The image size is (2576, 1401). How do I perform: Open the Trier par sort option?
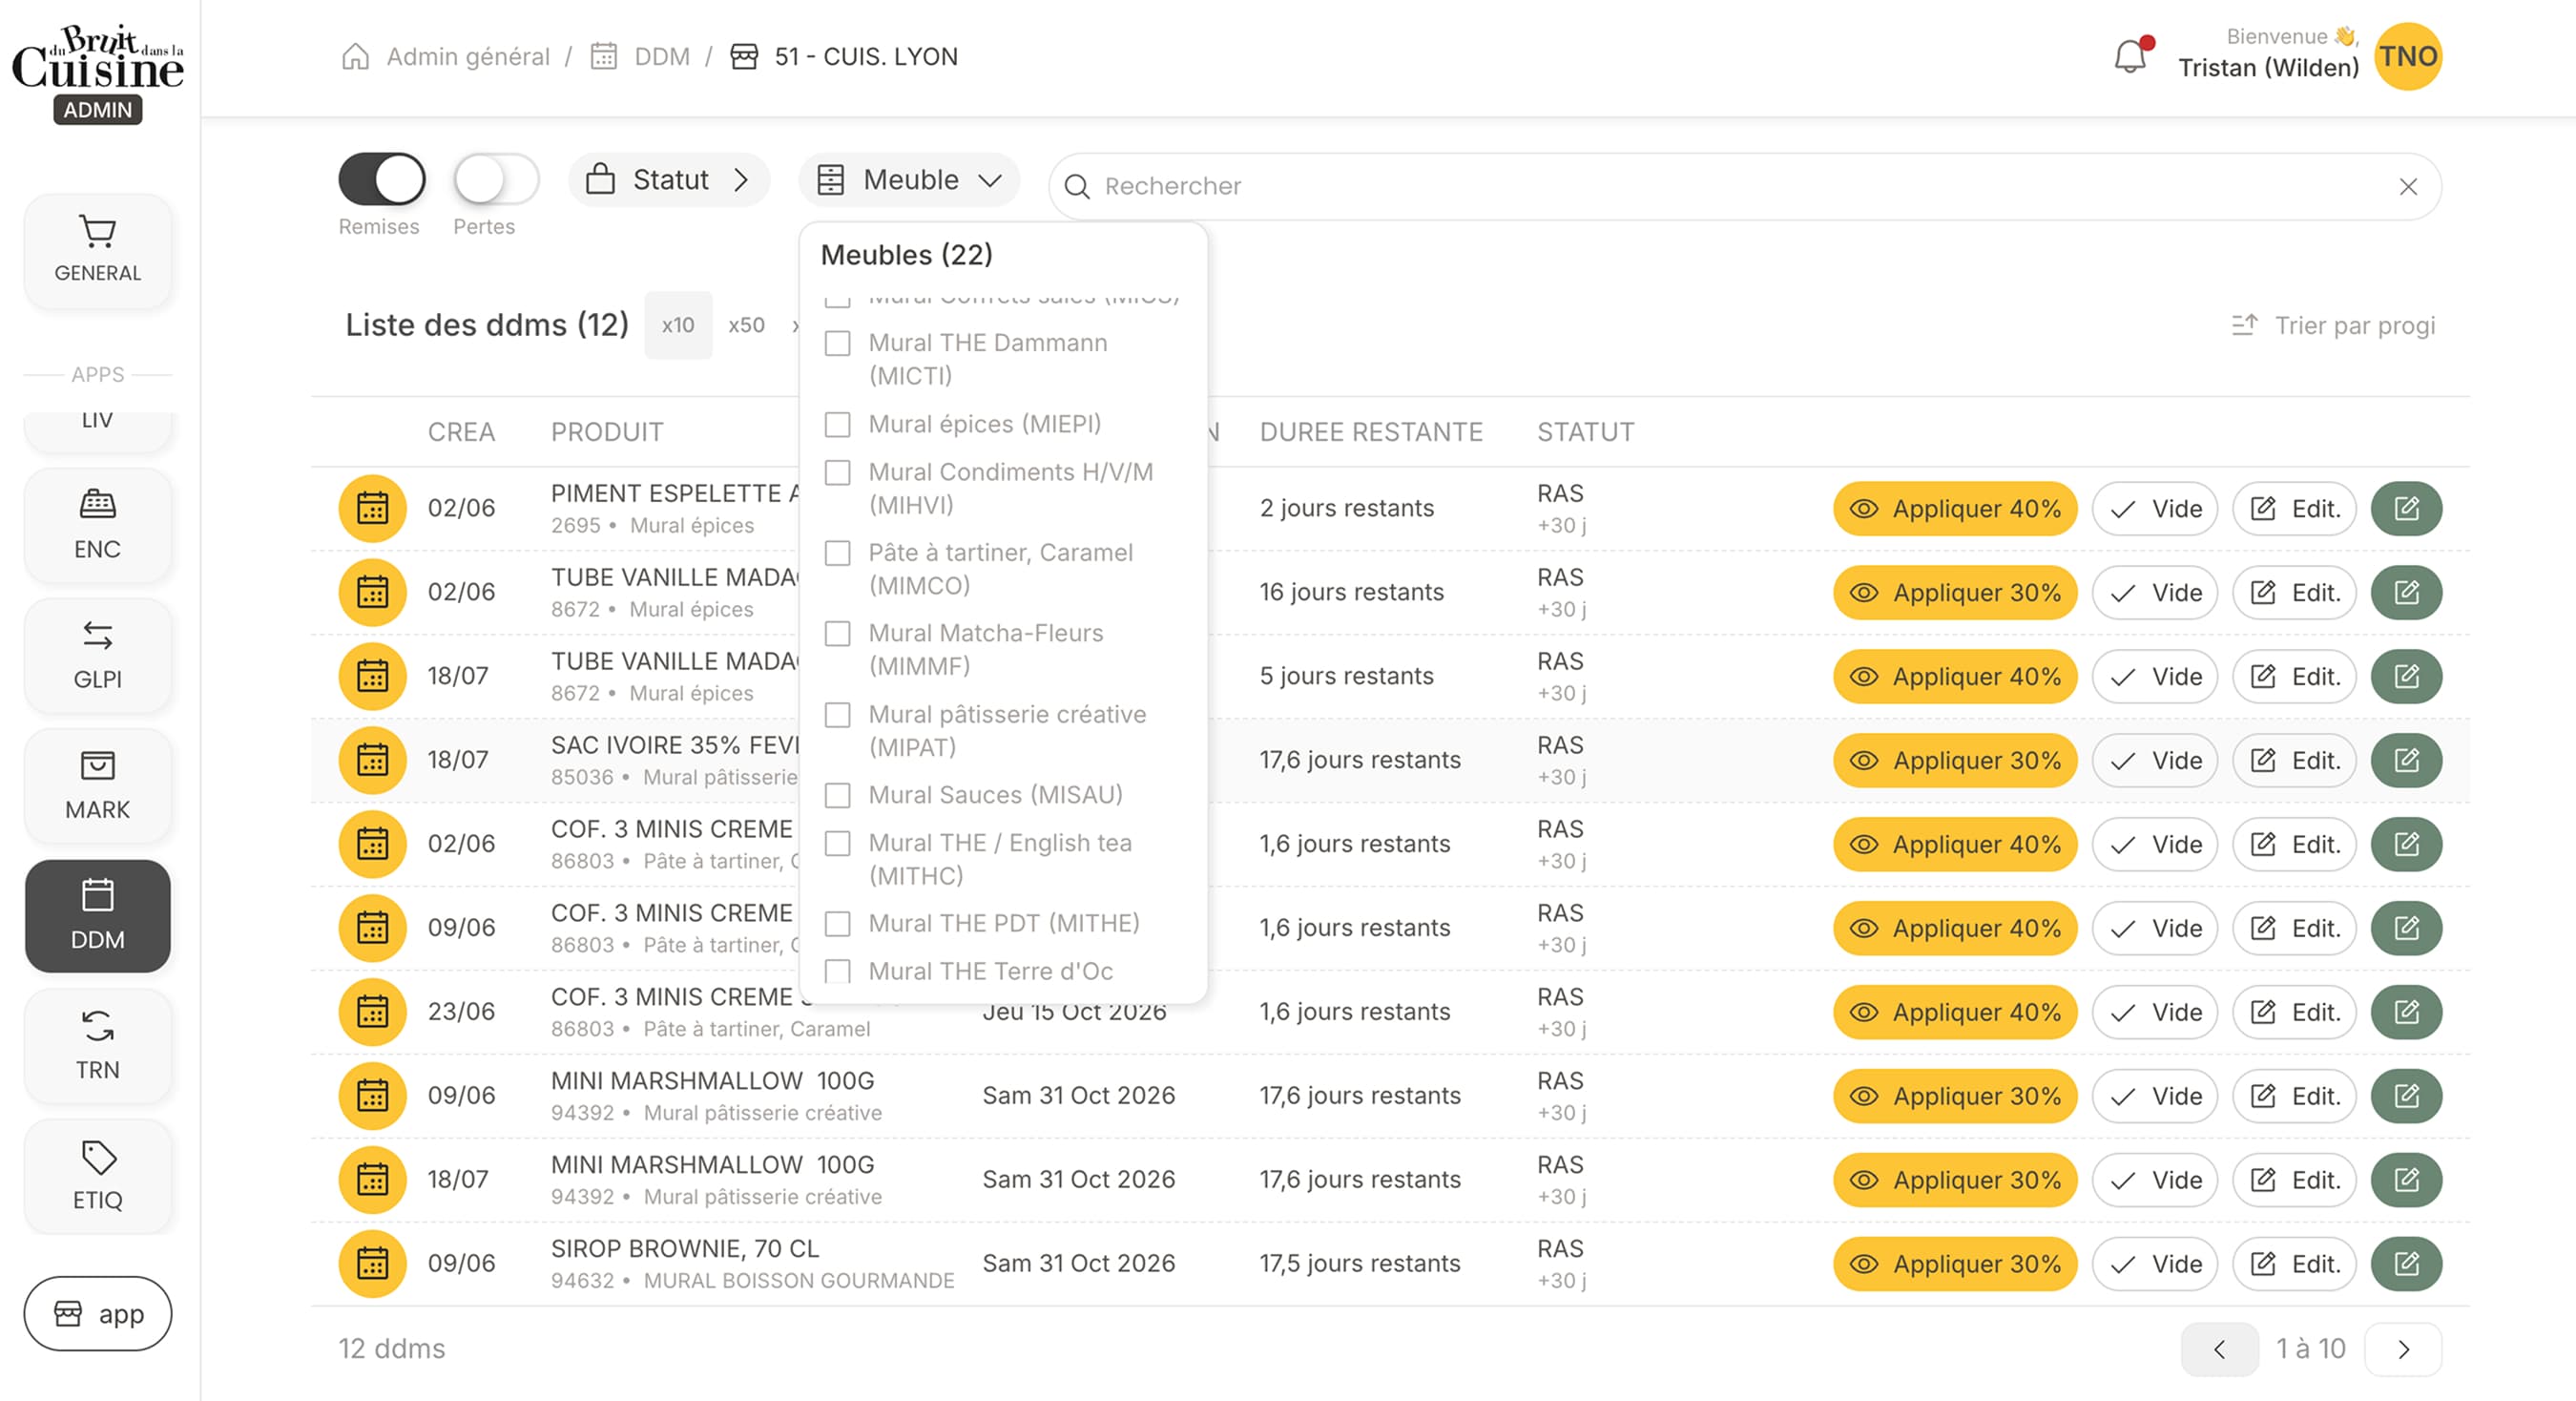coord(2334,325)
